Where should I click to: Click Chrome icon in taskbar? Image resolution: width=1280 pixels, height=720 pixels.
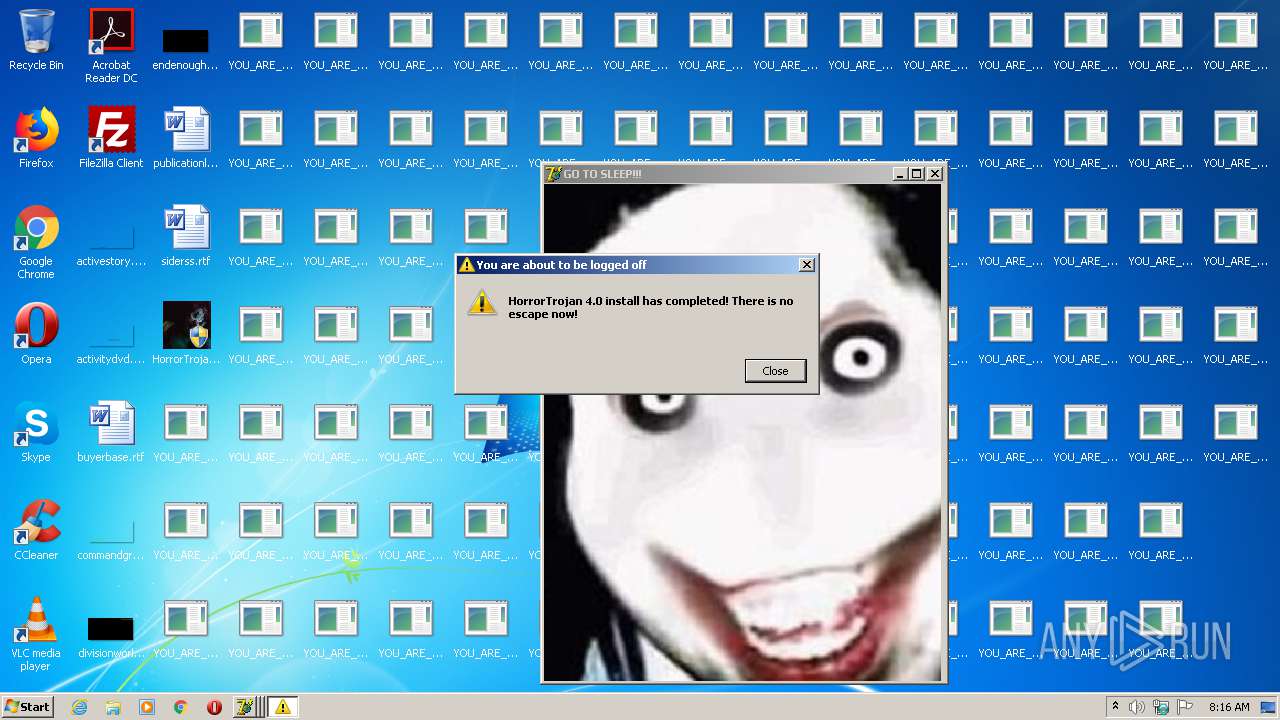(181, 707)
